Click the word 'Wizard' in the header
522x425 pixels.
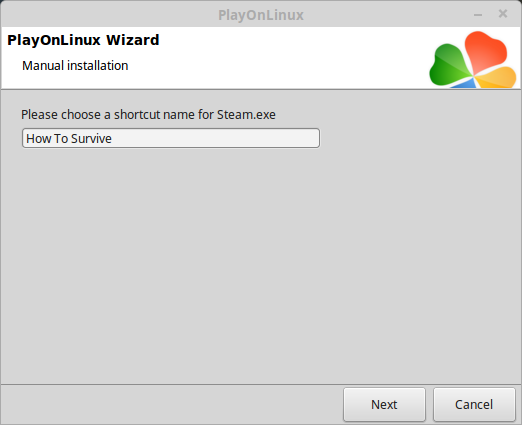pos(133,40)
